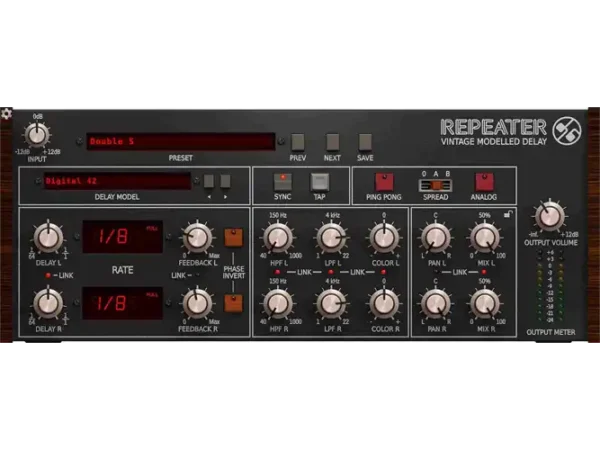Move the SPREAD switch

point(435,185)
